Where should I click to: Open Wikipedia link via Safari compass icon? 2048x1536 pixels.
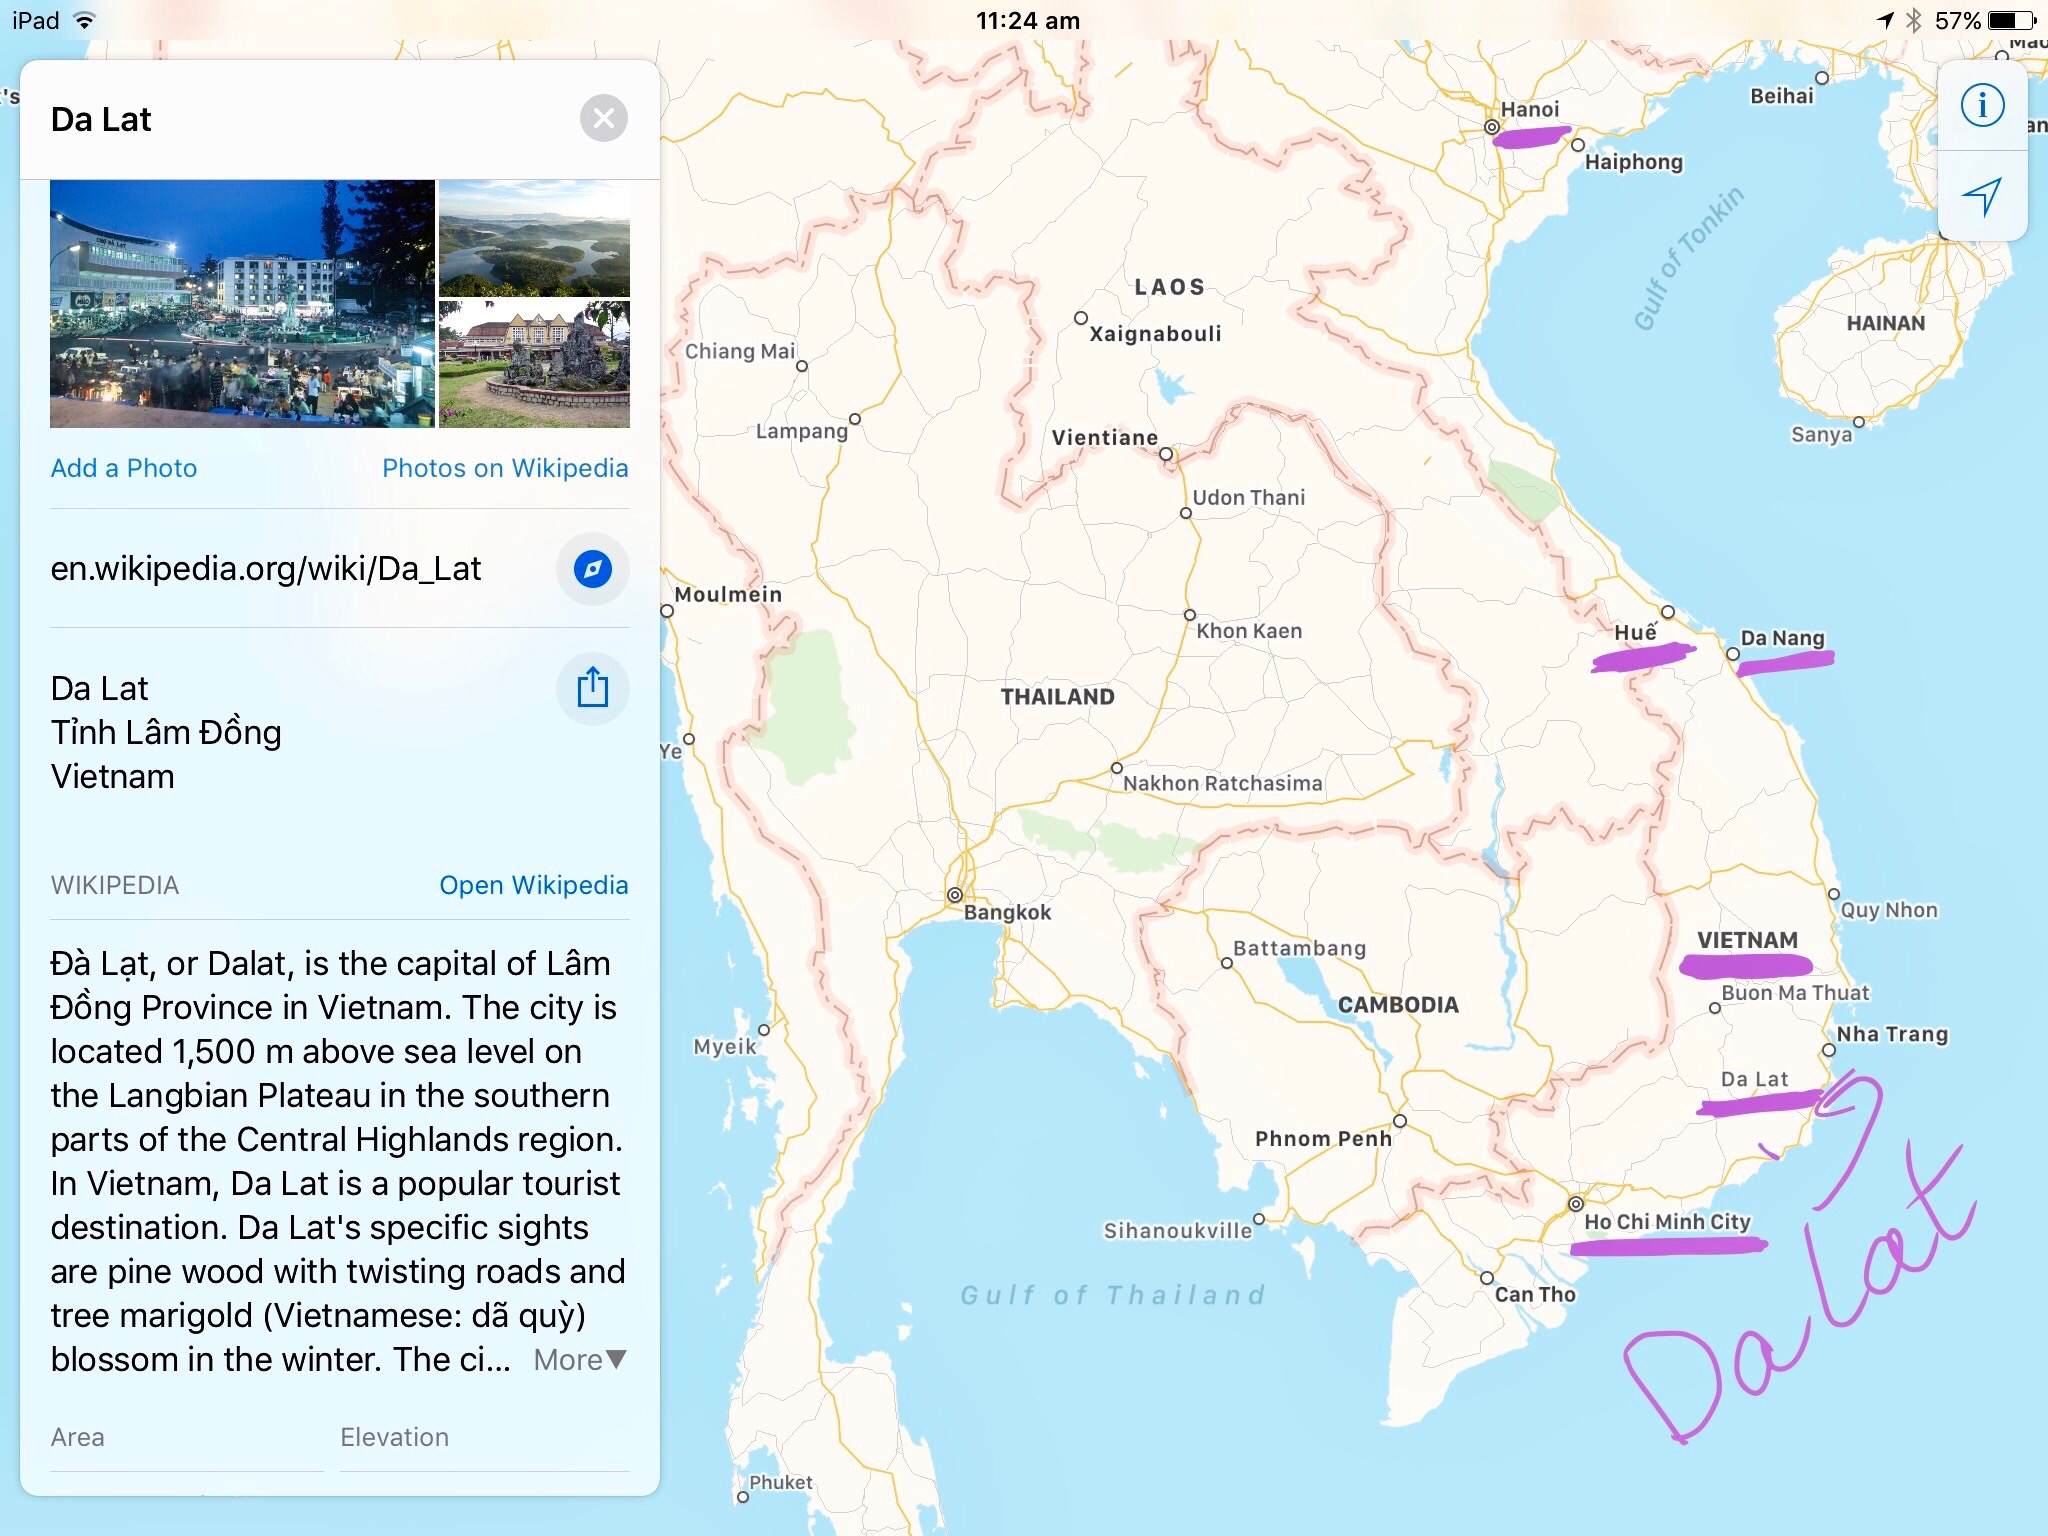592,569
